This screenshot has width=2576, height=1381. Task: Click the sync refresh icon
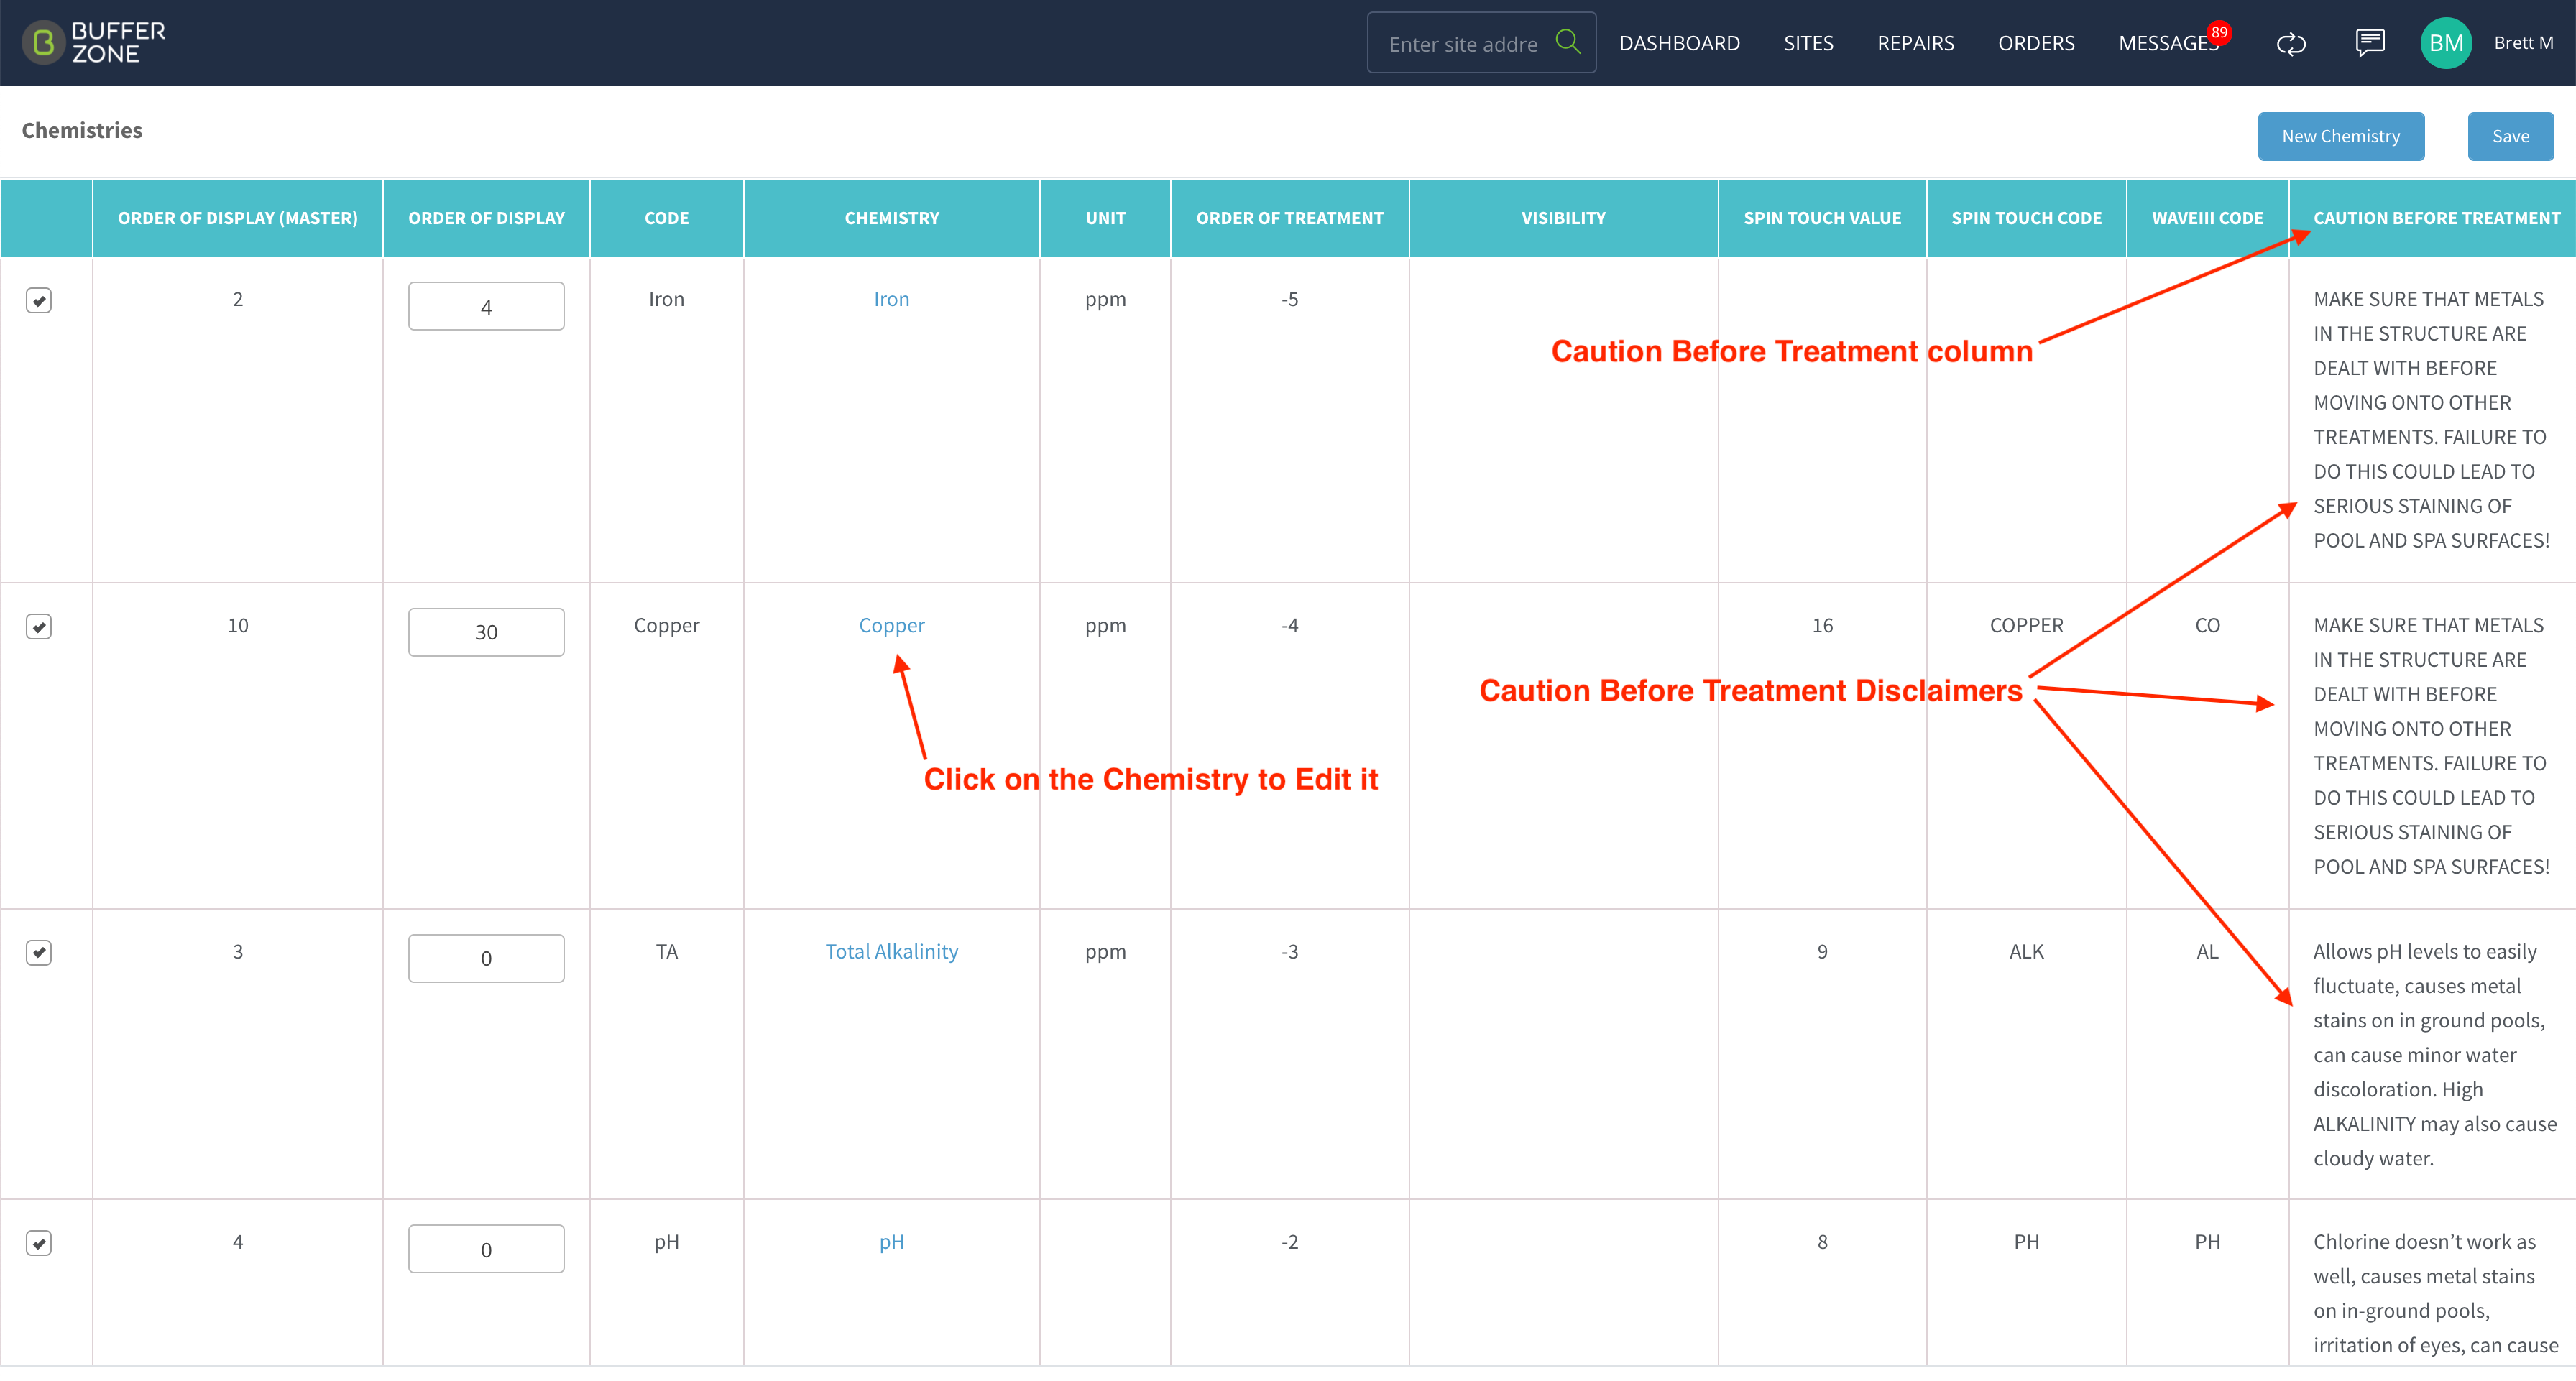(2291, 44)
